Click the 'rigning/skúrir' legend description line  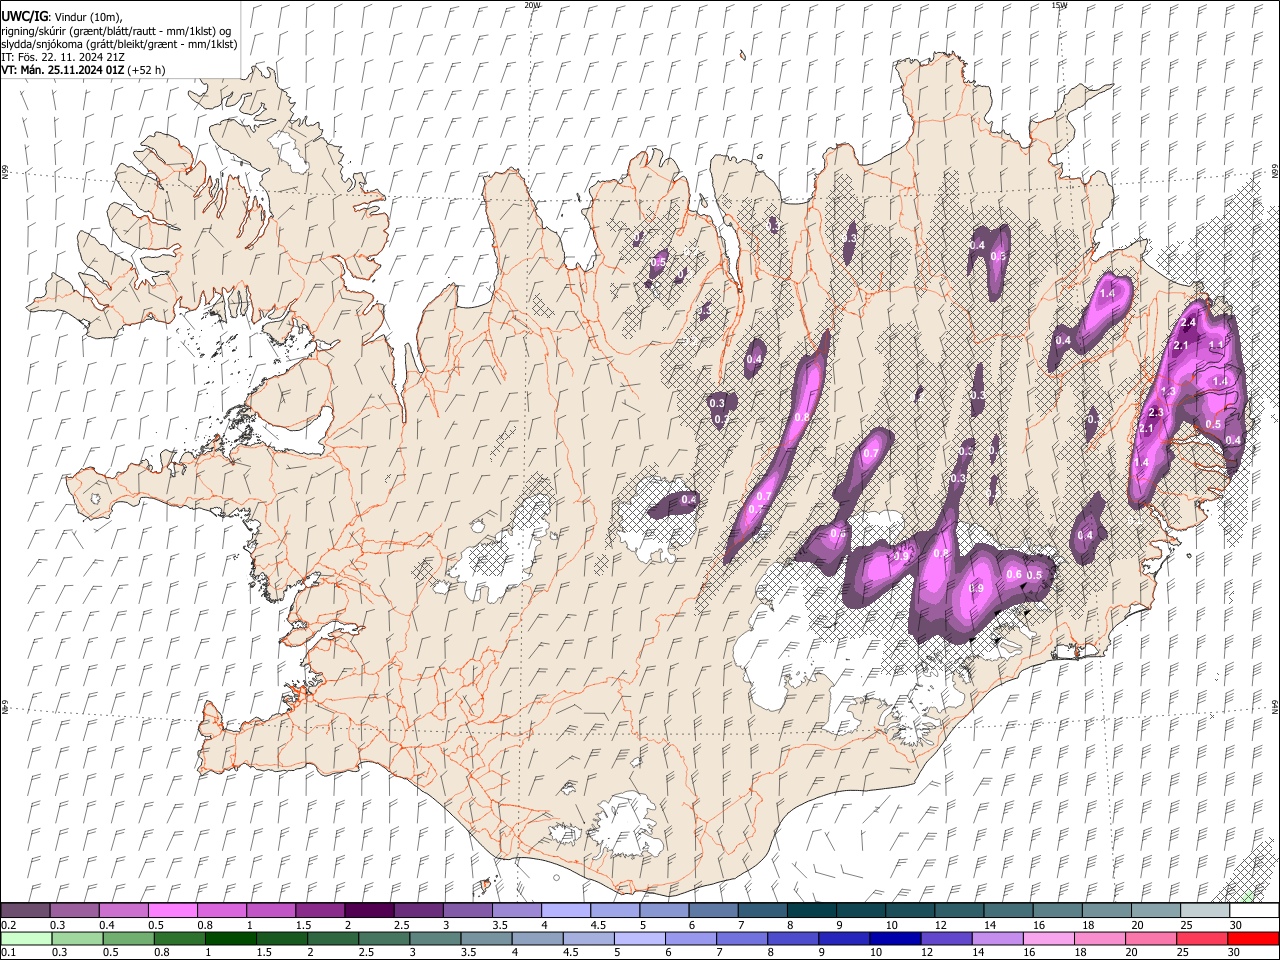116,31
